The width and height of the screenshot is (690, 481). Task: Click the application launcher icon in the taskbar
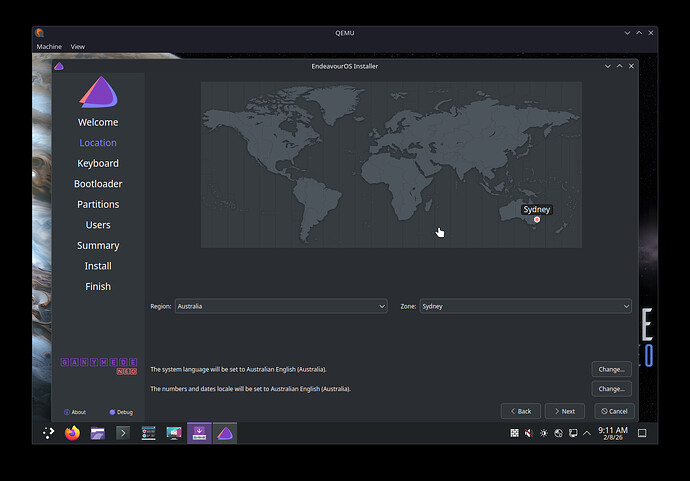tap(47, 433)
